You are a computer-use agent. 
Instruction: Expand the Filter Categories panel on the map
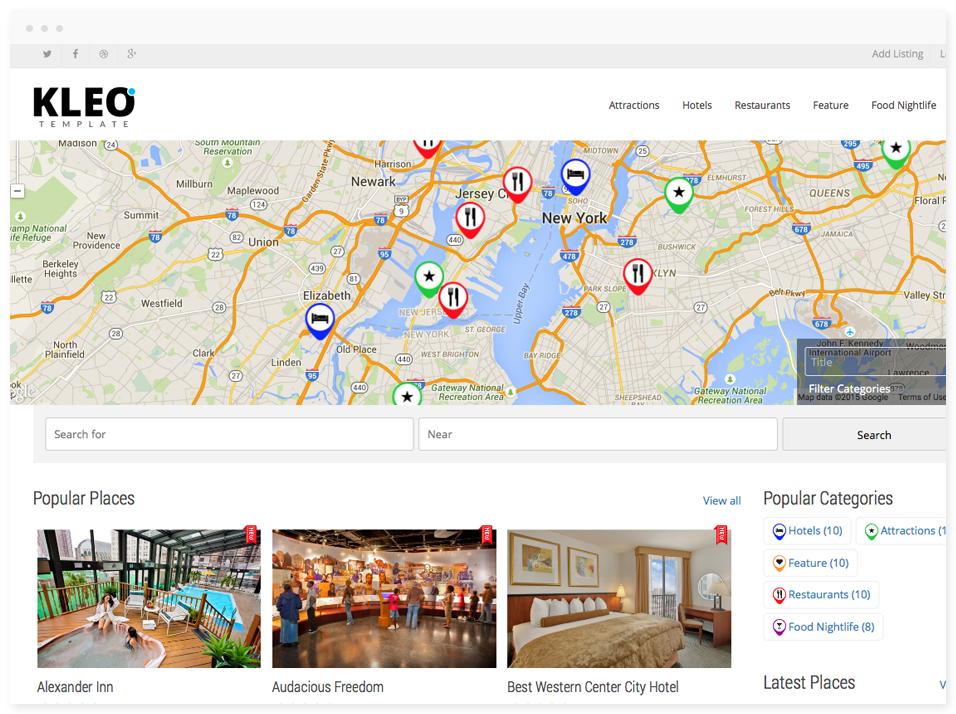[849, 388]
